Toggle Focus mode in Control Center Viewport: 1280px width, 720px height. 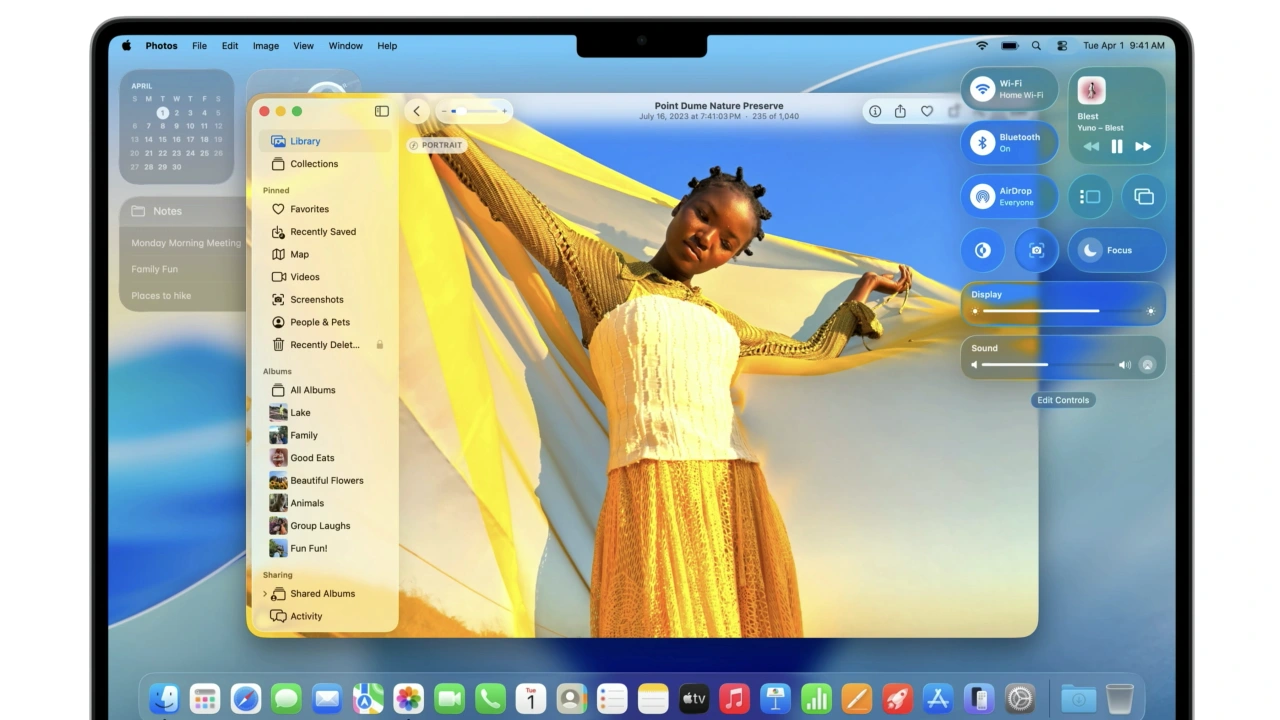coord(1091,250)
